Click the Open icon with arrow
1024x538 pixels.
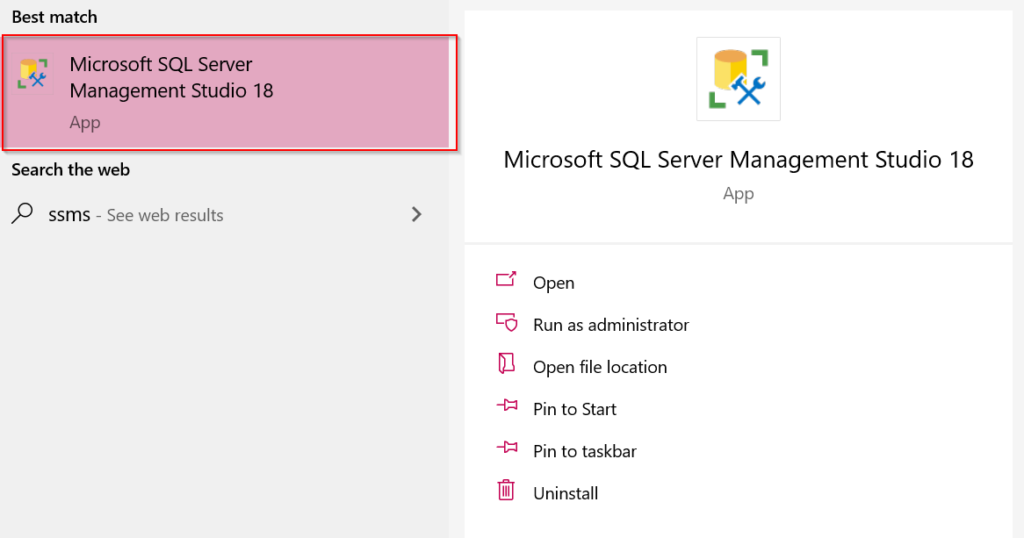(x=506, y=280)
